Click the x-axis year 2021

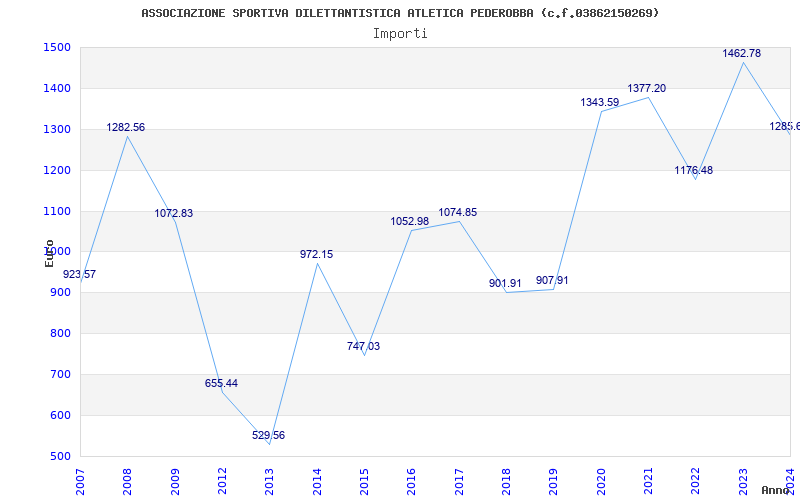(648, 482)
